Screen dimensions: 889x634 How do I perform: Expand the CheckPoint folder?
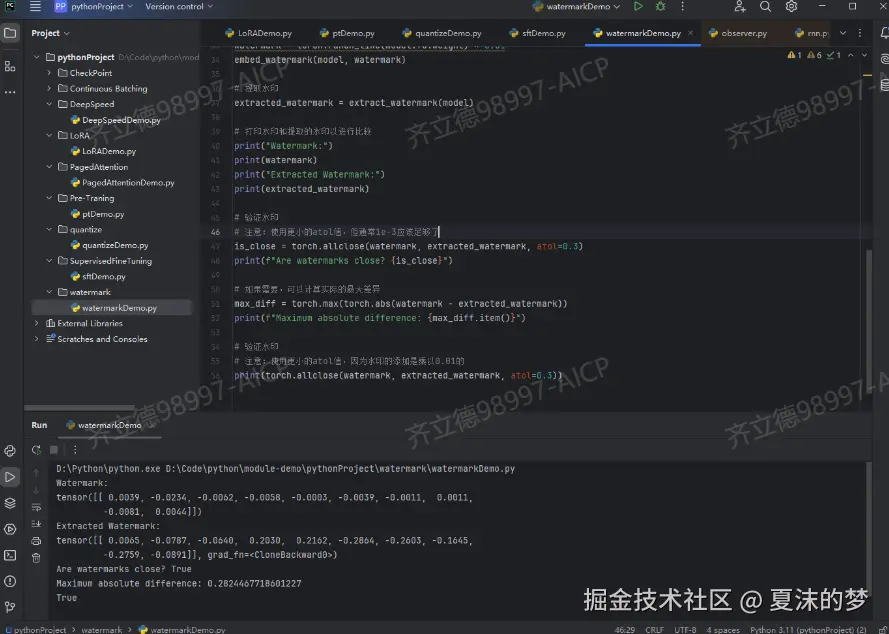pyautogui.click(x=49, y=73)
